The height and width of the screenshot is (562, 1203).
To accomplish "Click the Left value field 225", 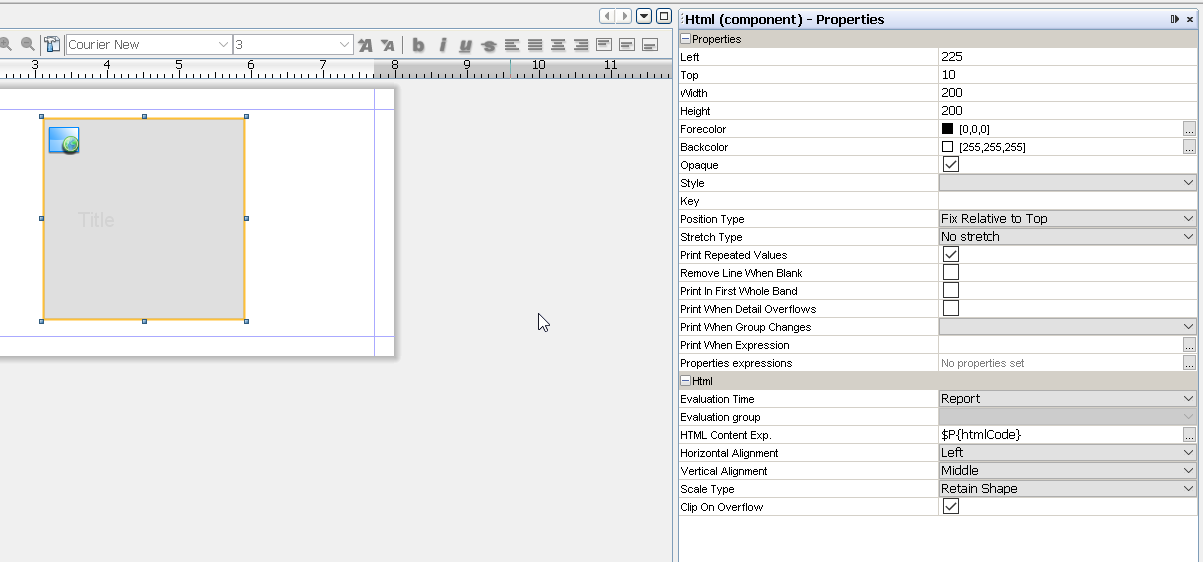I will 1067,57.
